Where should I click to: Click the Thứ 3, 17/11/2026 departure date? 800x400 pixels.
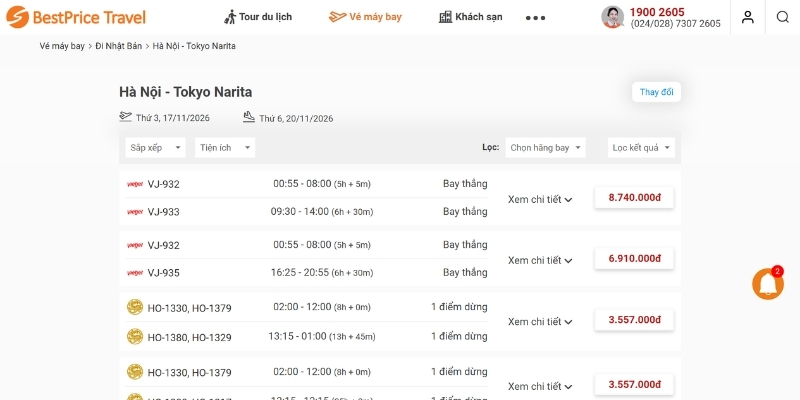click(172, 118)
